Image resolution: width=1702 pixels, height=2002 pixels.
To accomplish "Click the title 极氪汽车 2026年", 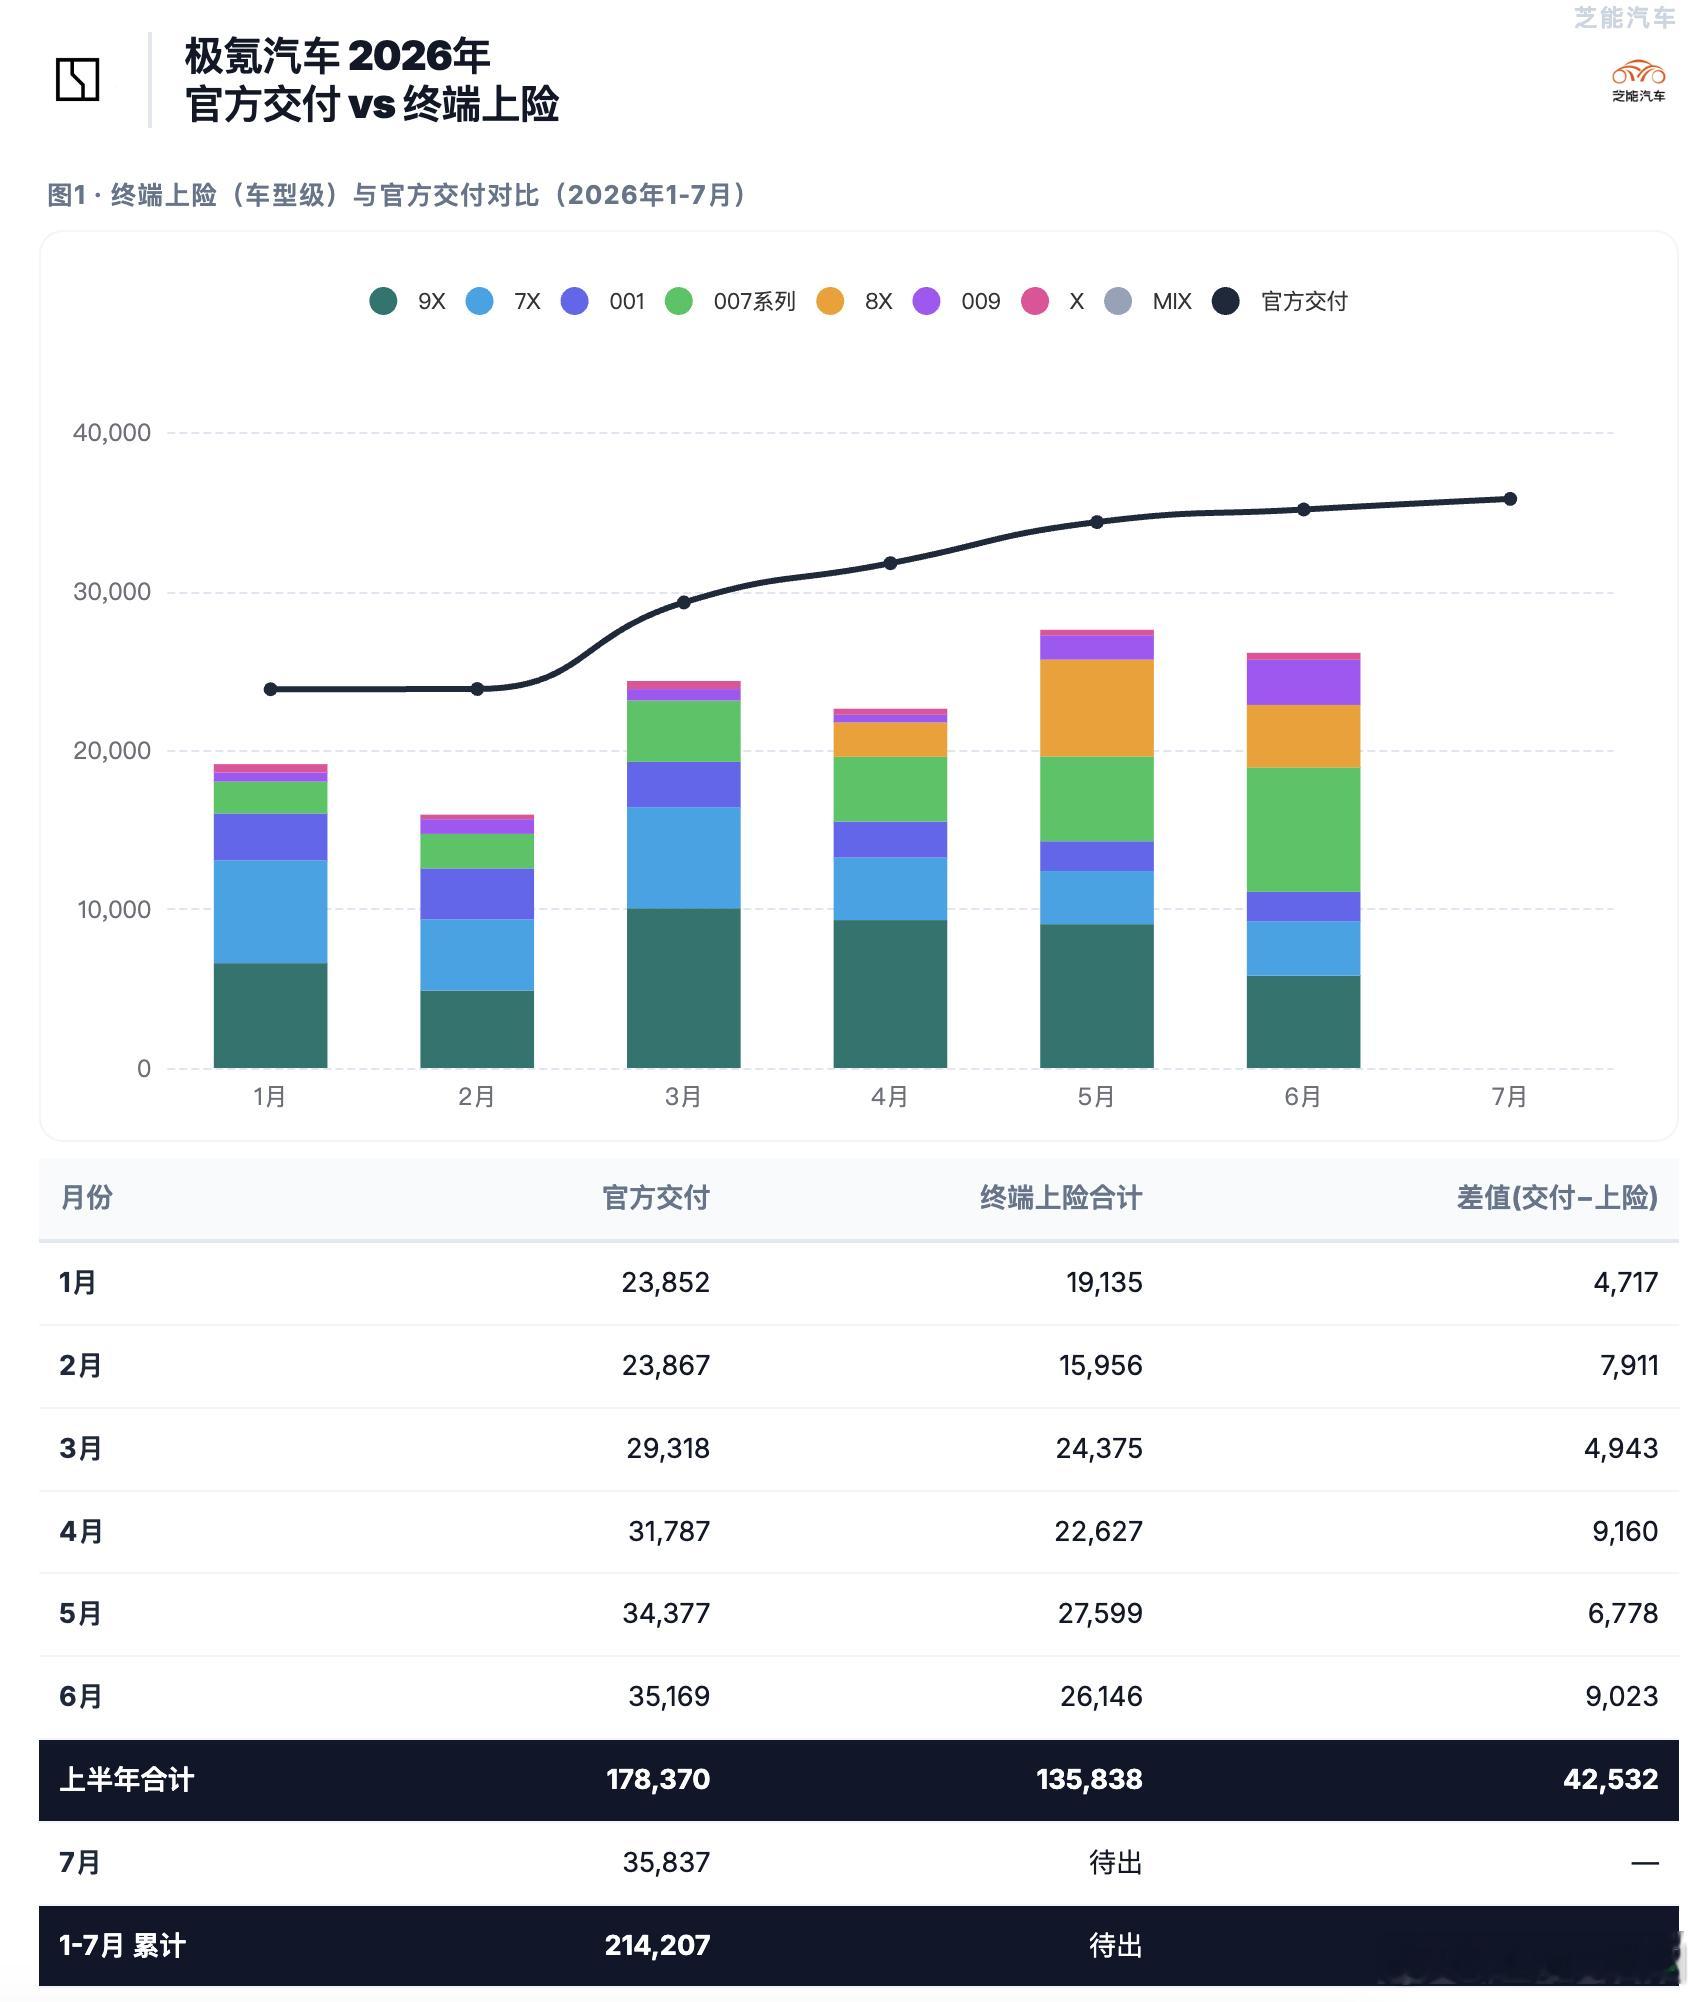I will point(338,56).
